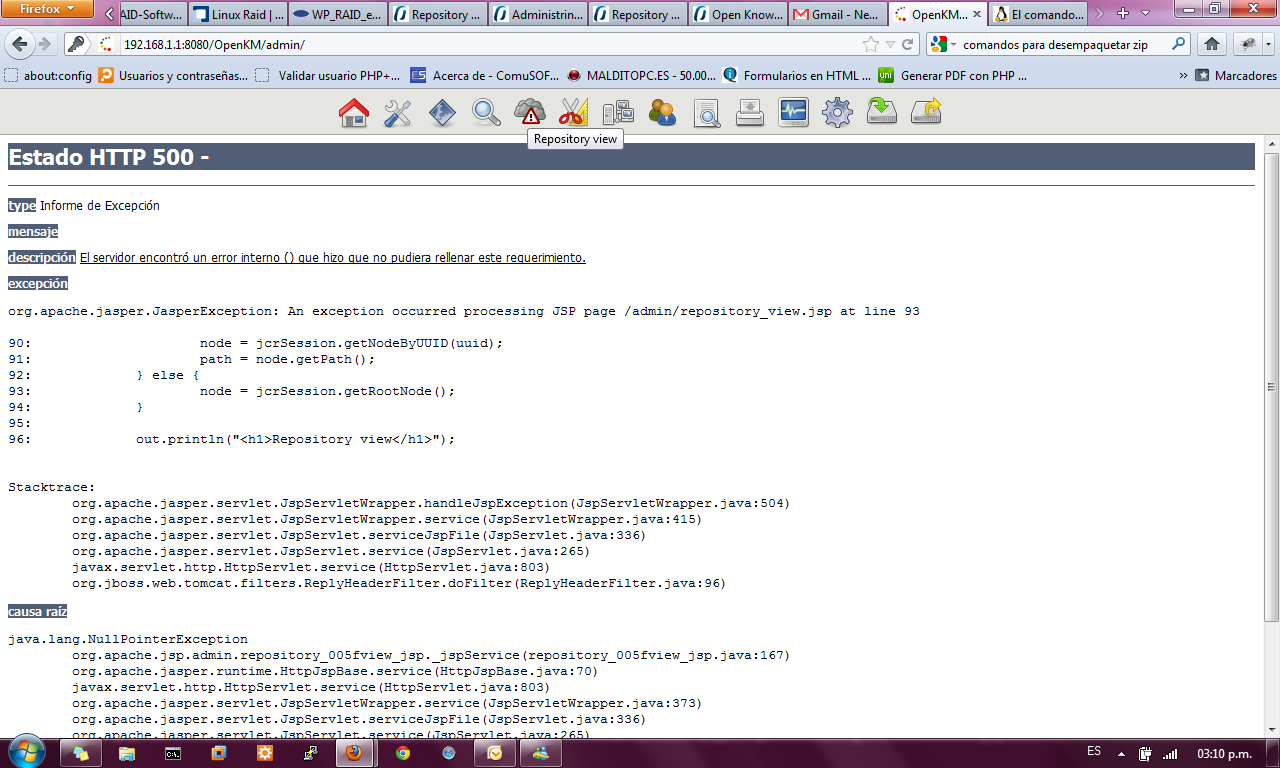The width and height of the screenshot is (1280, 768).
Task: Click the purple gear settings icon
Action: (837, 113)
